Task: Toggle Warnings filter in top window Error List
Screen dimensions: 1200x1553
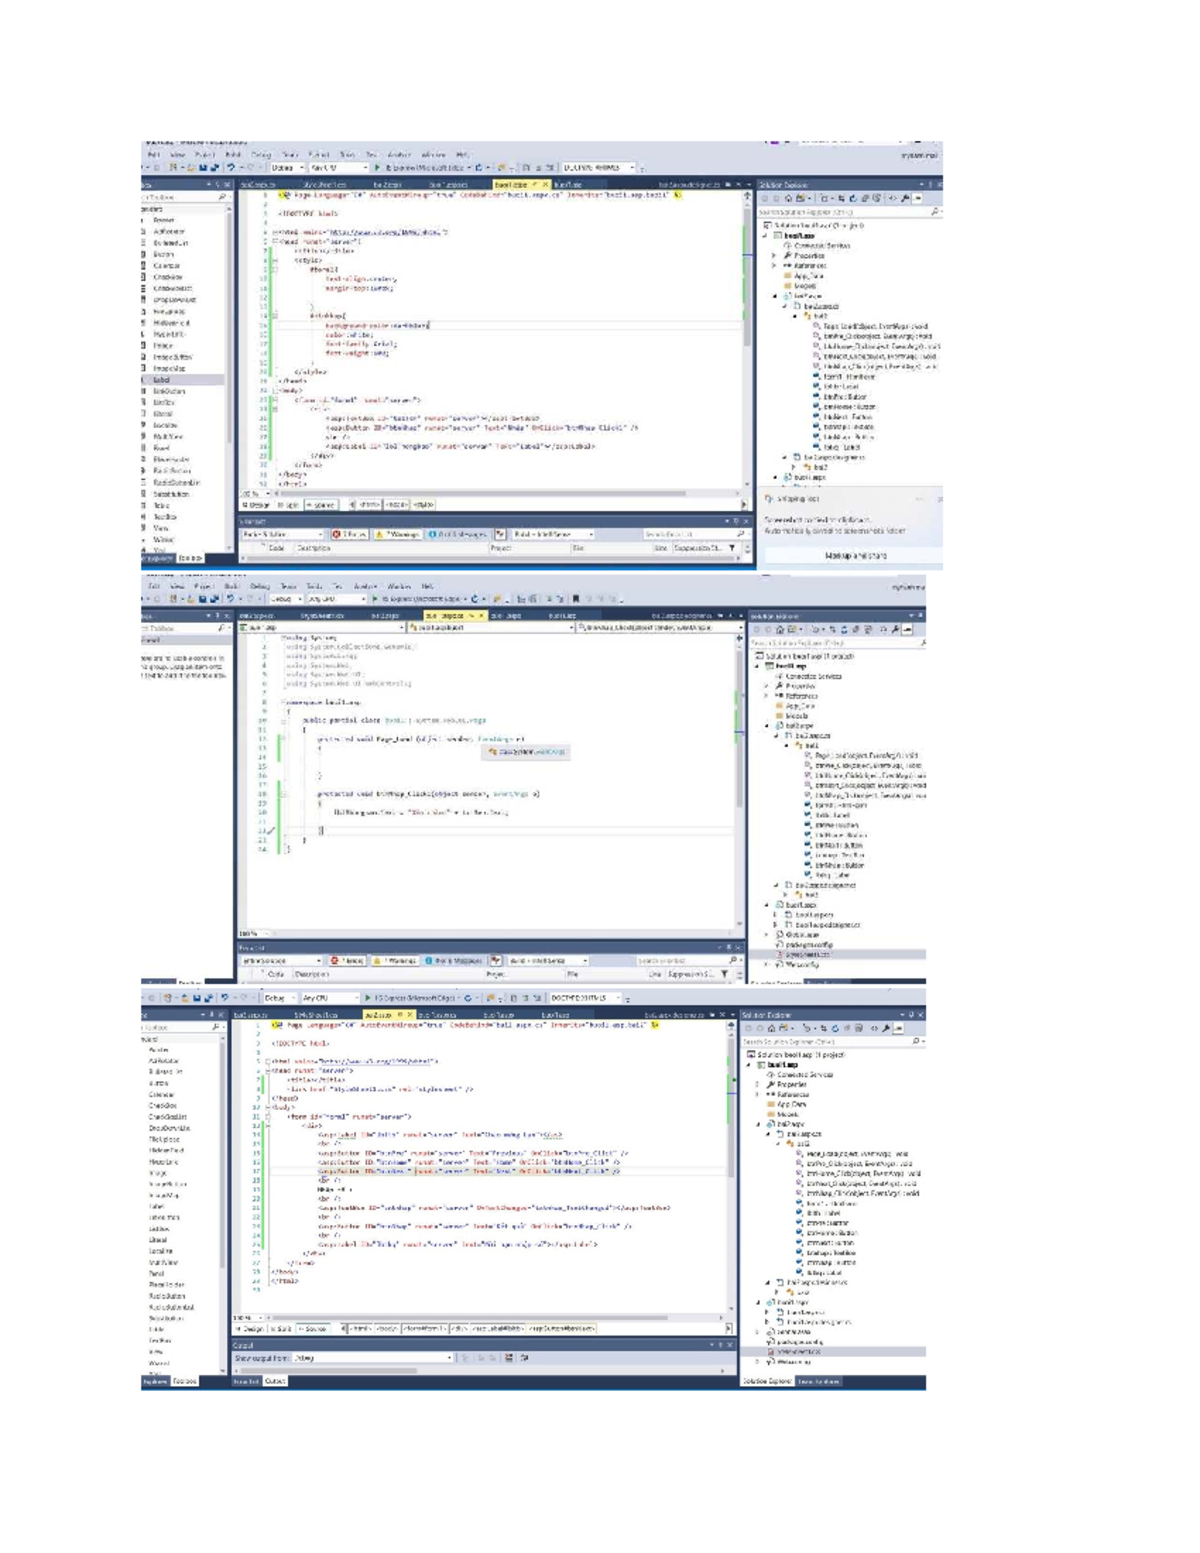Action: point(398,534)
